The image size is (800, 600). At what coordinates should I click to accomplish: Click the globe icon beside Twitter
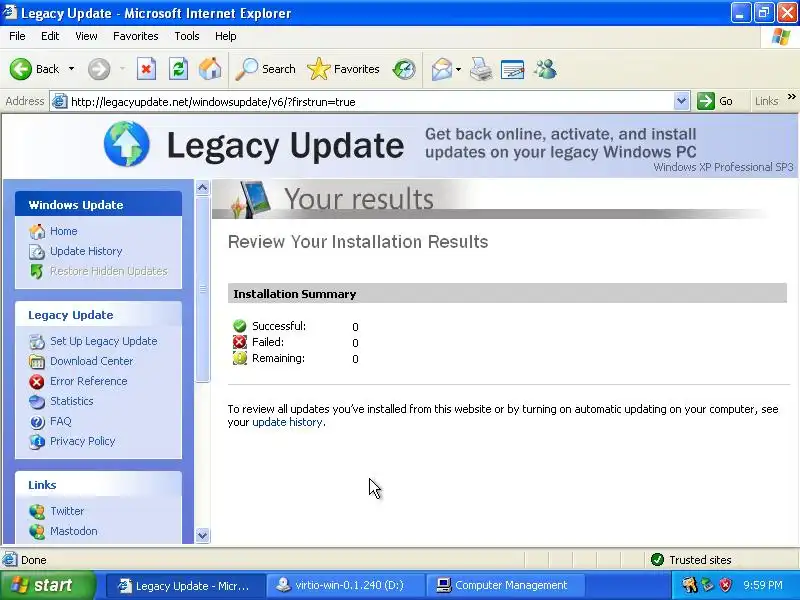coord(37,511)
